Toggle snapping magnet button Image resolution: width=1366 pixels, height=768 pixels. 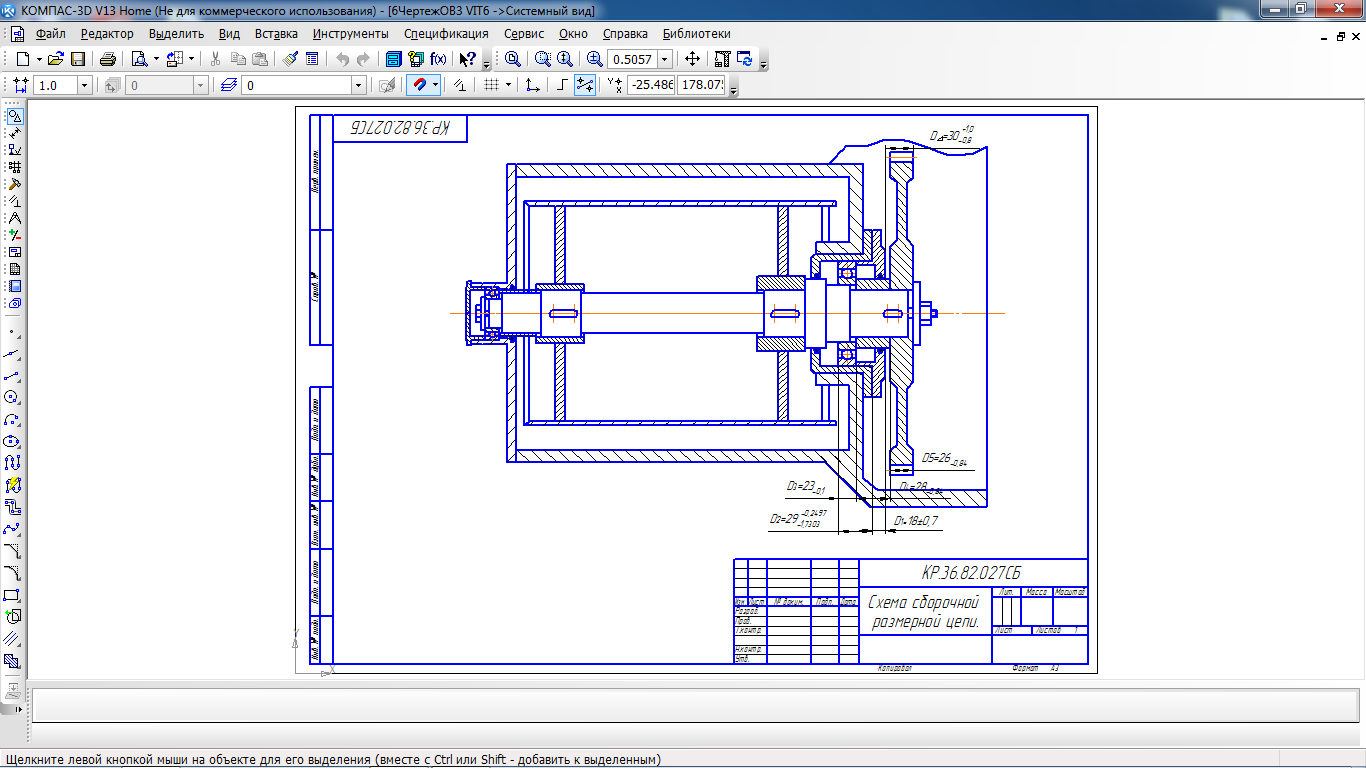point(419,85)
